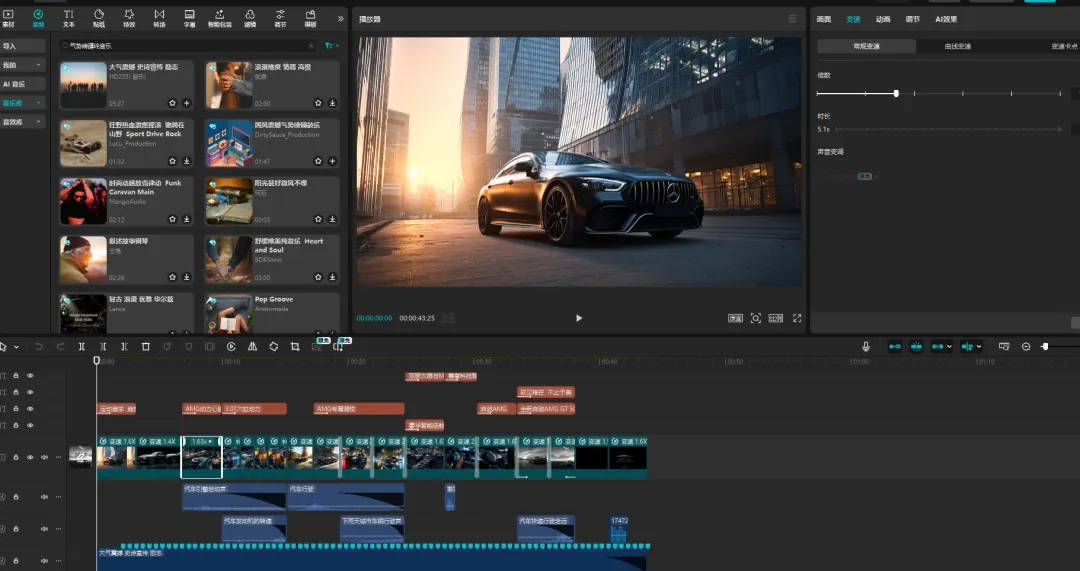The height and width of the screenshot is (571, 1080).
Task: Click the 导入 import button
Action: click(x=23, y=46)
